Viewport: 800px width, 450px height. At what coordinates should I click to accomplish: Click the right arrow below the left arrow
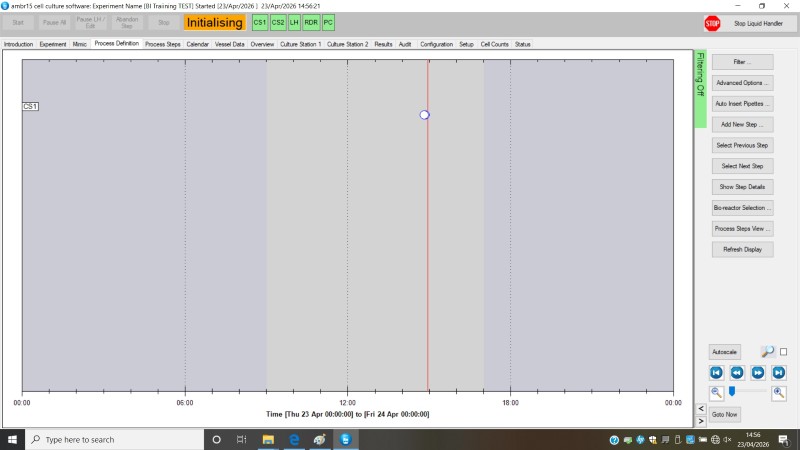pos(701,421)
